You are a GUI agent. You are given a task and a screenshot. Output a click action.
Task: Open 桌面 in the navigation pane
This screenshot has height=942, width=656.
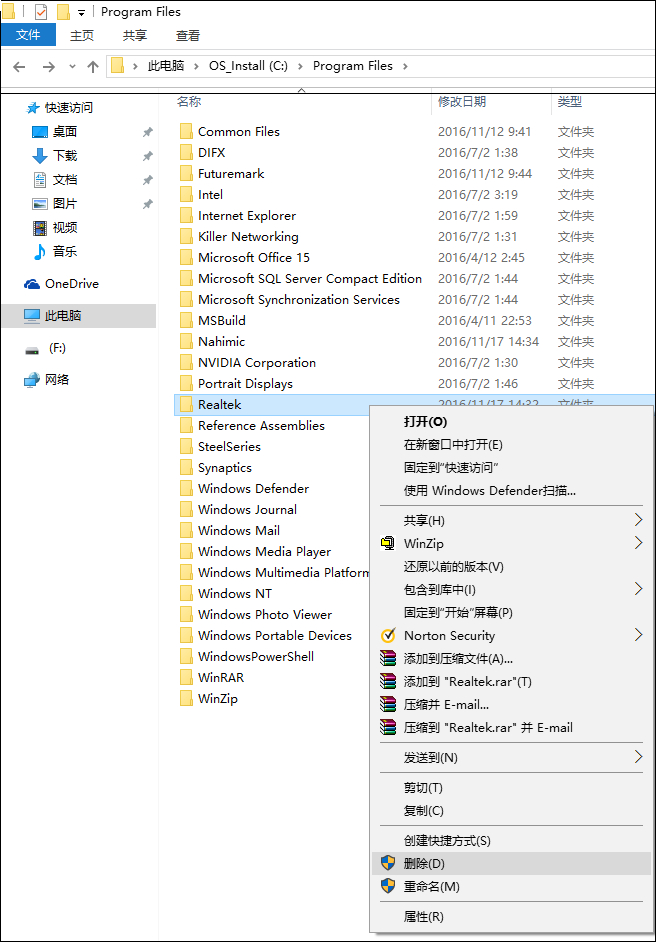pos(55,132)
